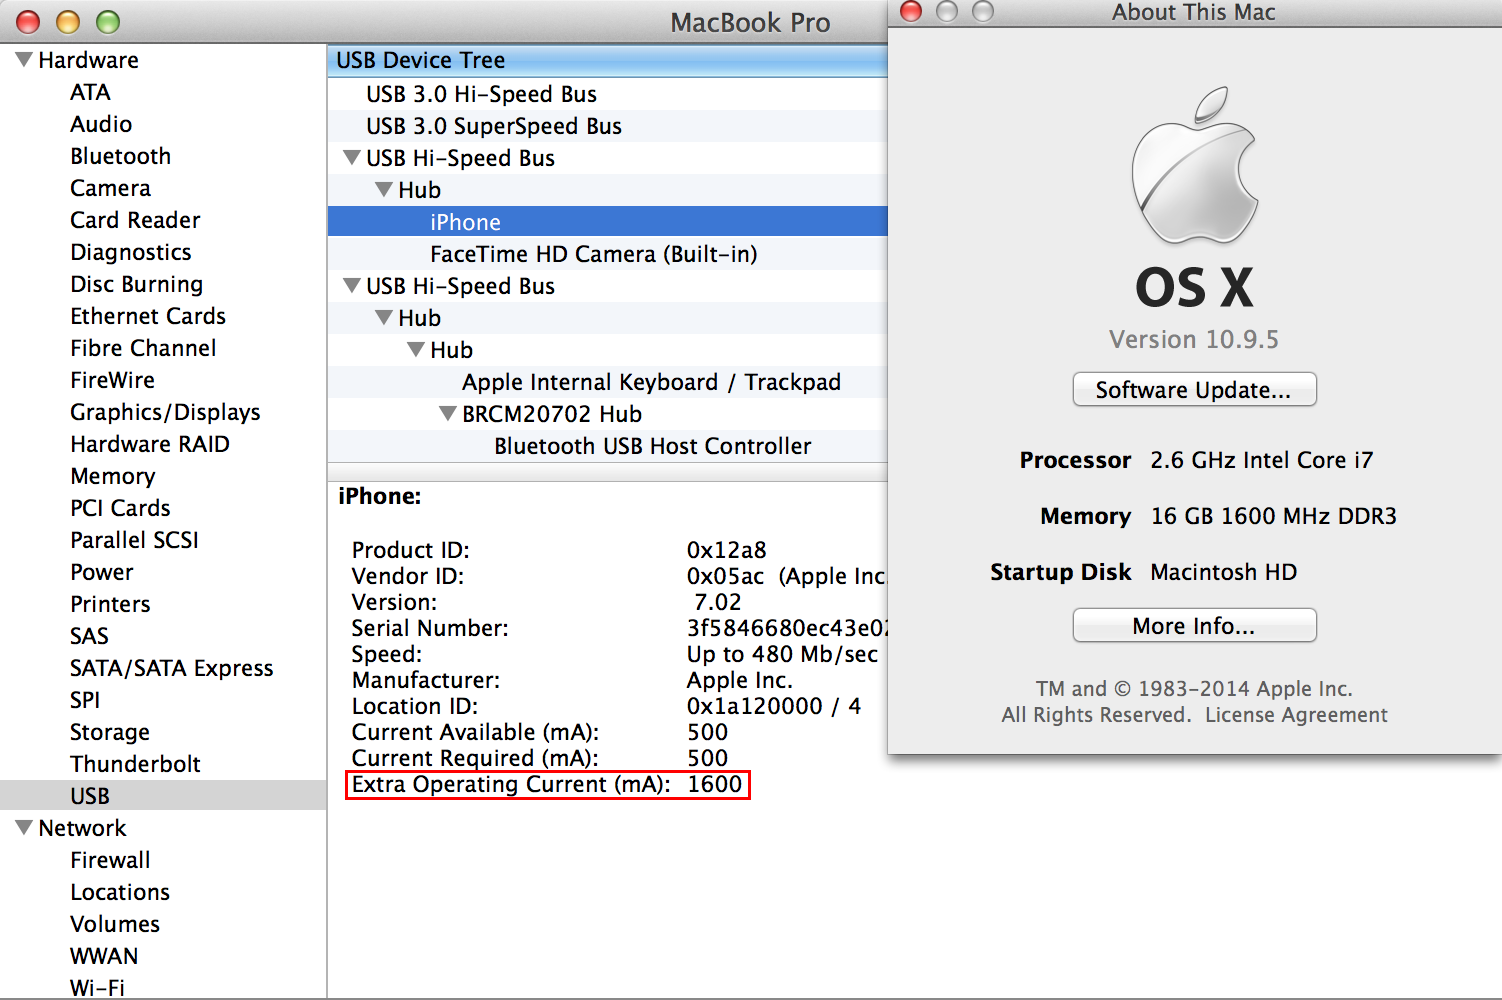The image size is (1502, 1000).
Task: Select SATA/SATA Express entry
Action: tap(171, 668)
